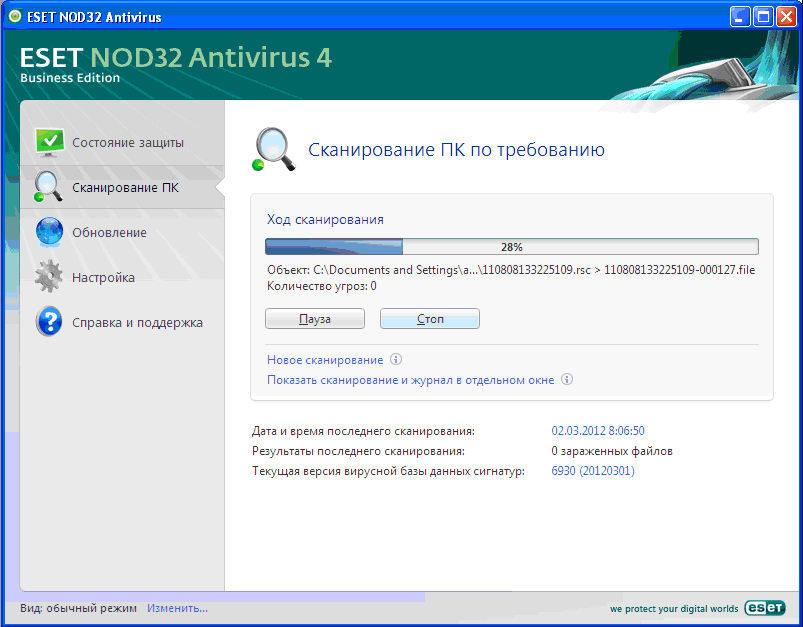Click Текущая версия вирусной базы данных сигнатур label
The image size is (803, 627).
coord(388,471)
